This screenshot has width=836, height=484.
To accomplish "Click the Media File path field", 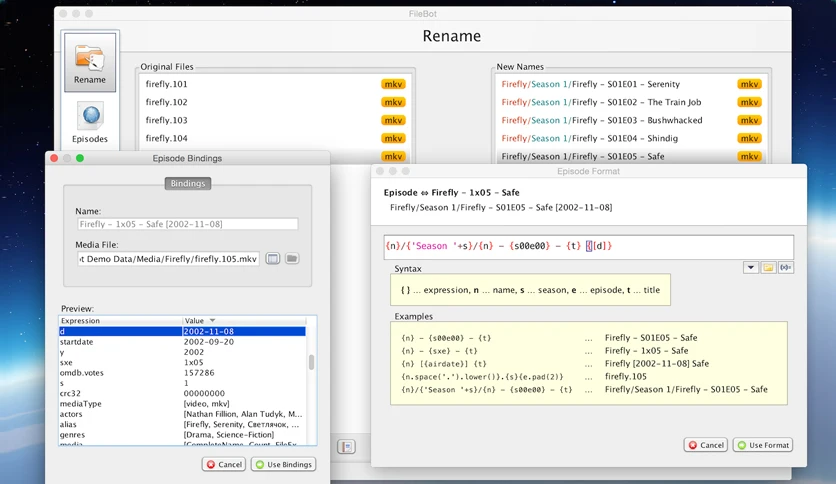I will click(x=168, y=259).
